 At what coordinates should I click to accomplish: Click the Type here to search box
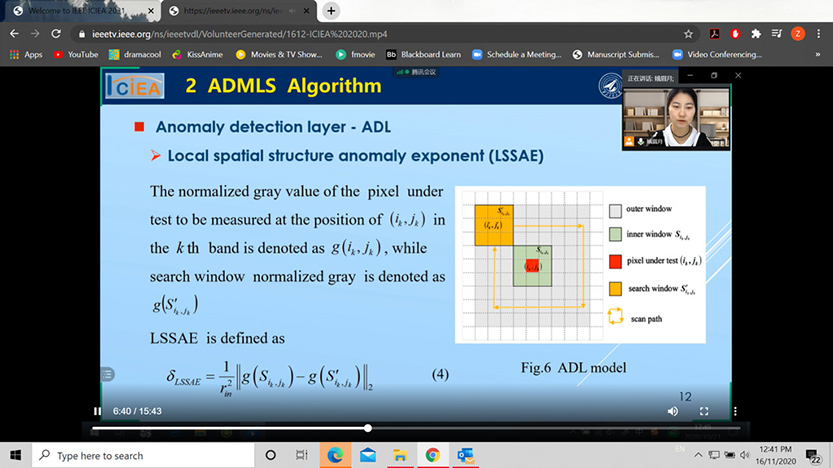pos(143,455)
